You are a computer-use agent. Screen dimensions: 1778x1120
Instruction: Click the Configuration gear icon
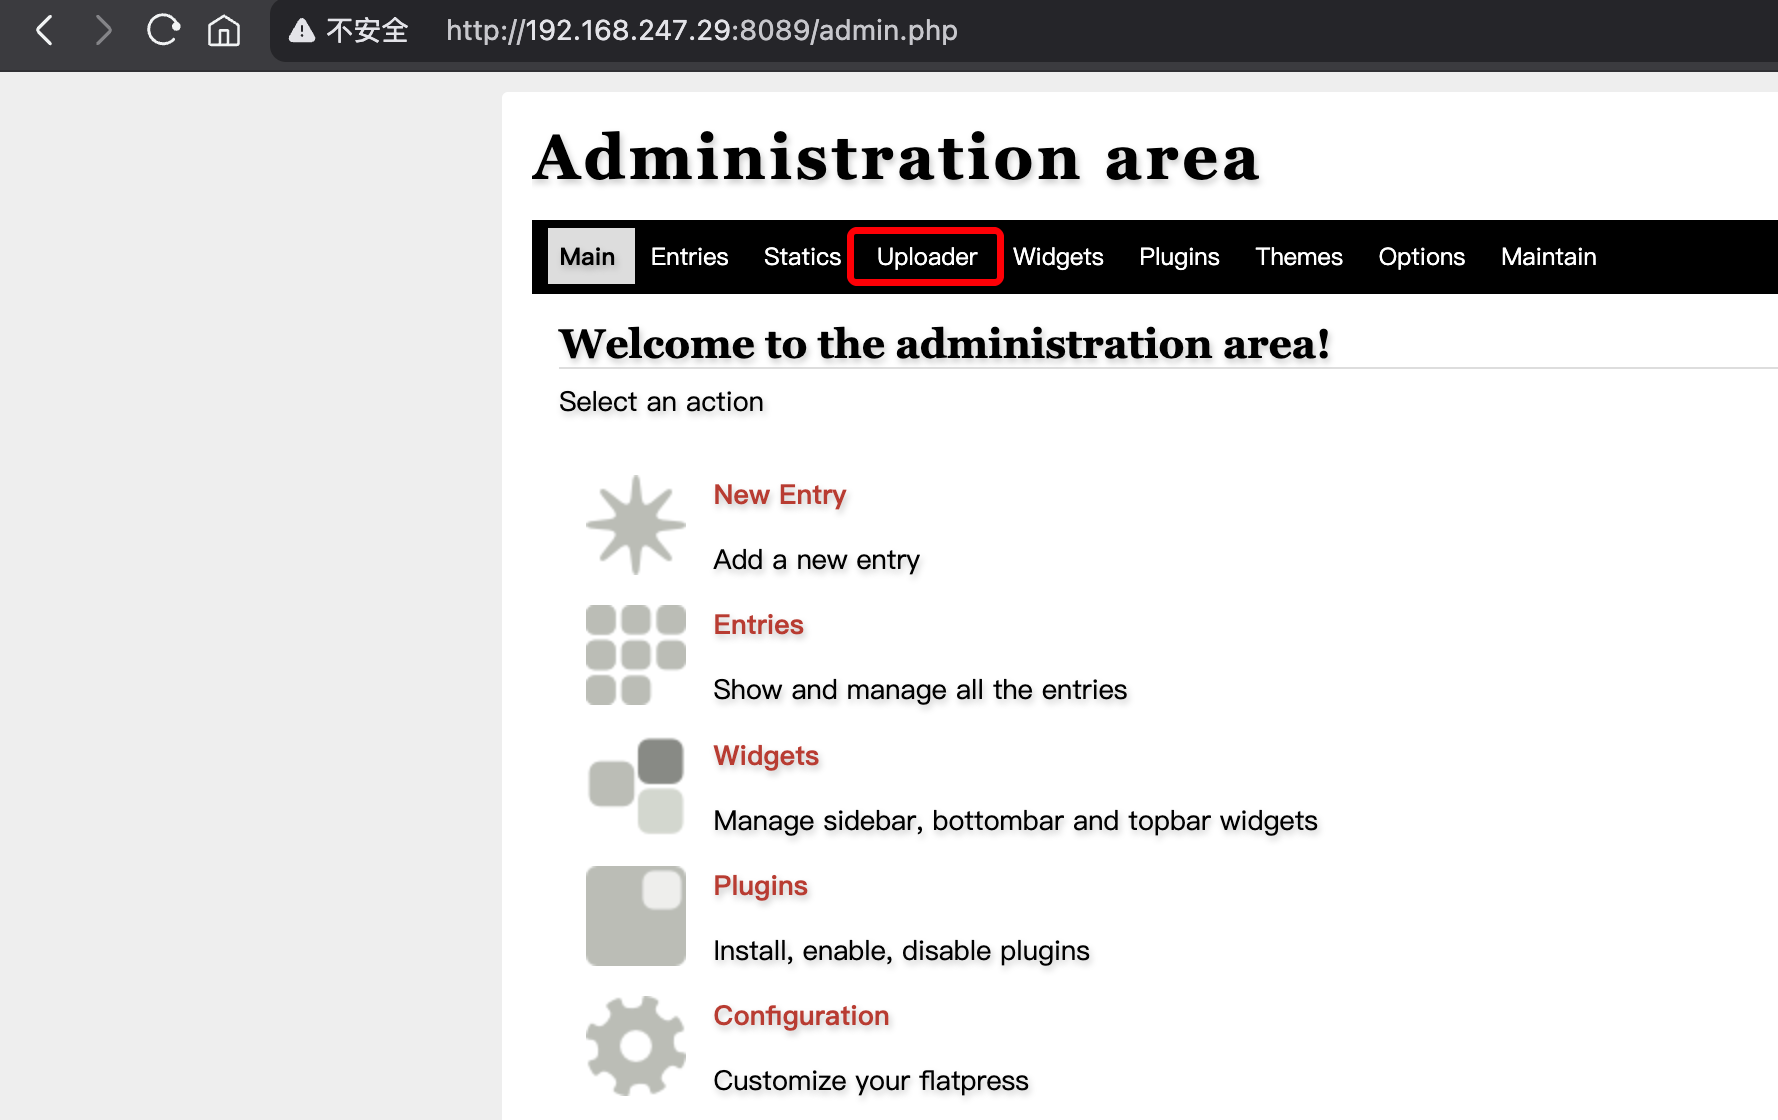[x=635, y=1046]
